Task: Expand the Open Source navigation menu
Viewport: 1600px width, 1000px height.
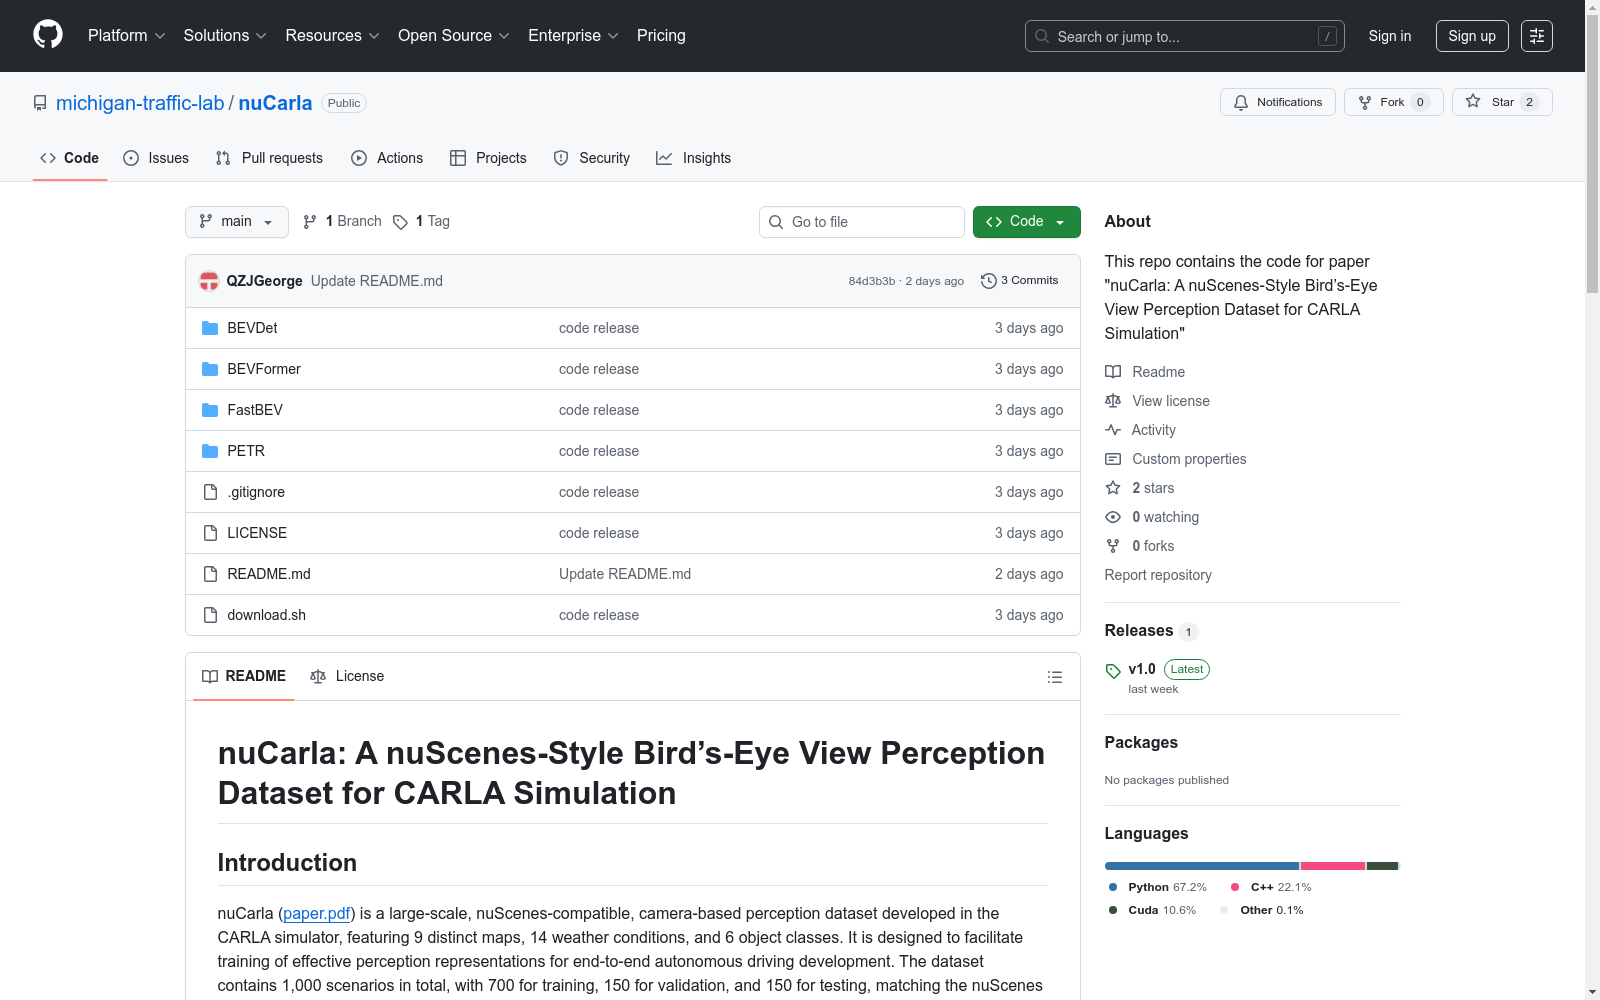Action: coord(454,36)
